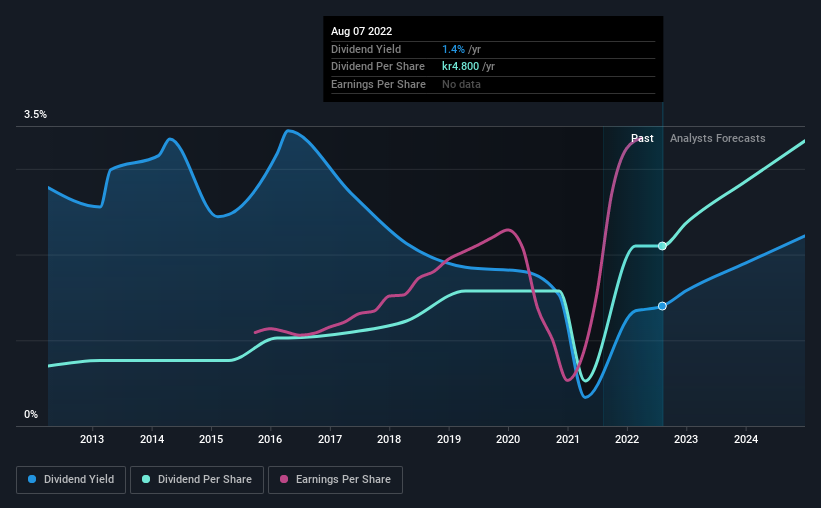Click the 2024 x-axis label

746,439
